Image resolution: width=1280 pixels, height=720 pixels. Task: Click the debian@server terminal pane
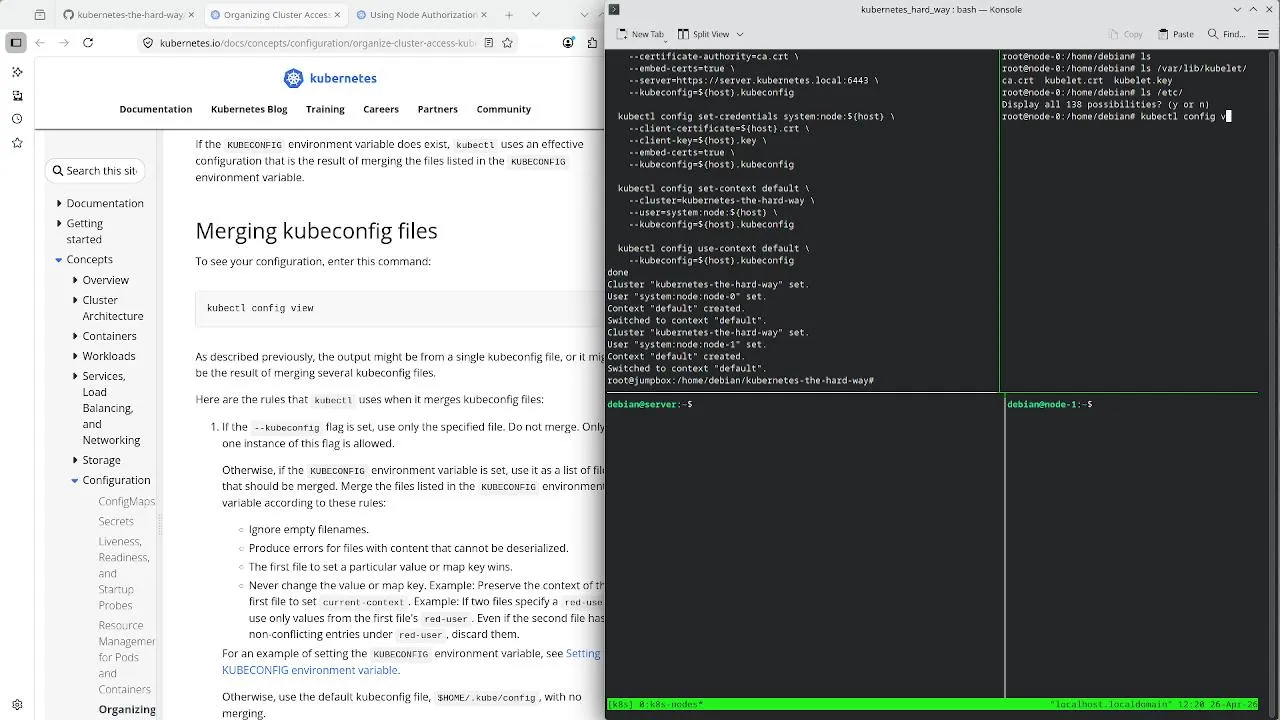point(804,545)
